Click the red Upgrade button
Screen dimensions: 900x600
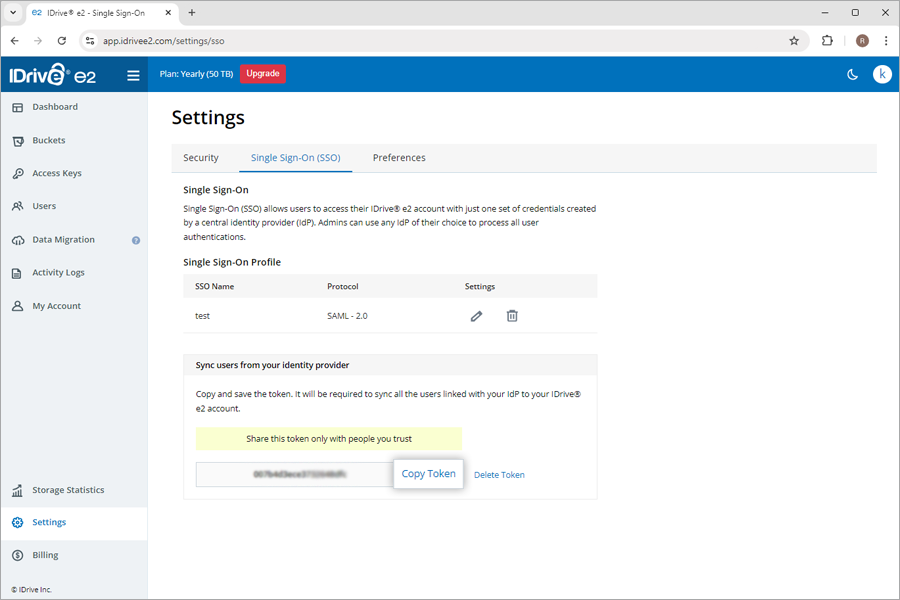(263, 73)
